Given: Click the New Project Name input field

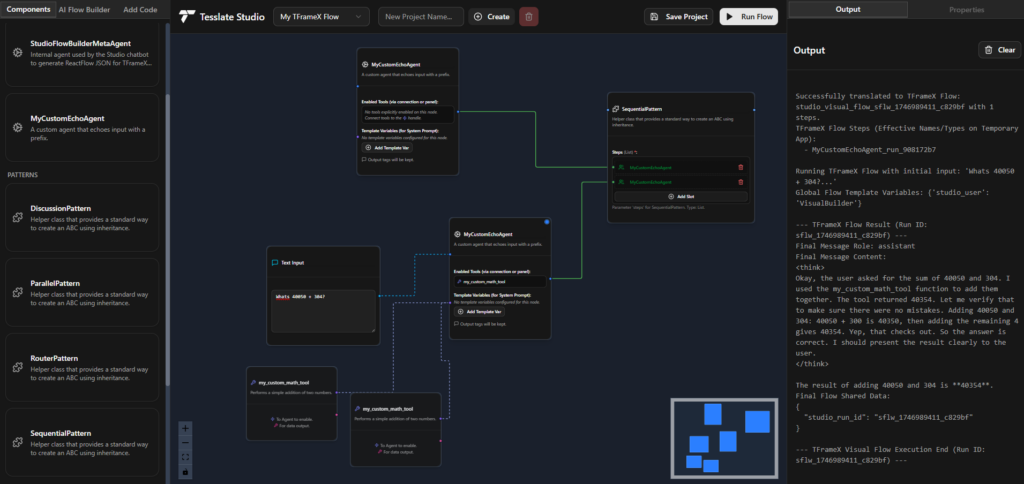Looking at the screenshot, I should coord(421,16).
